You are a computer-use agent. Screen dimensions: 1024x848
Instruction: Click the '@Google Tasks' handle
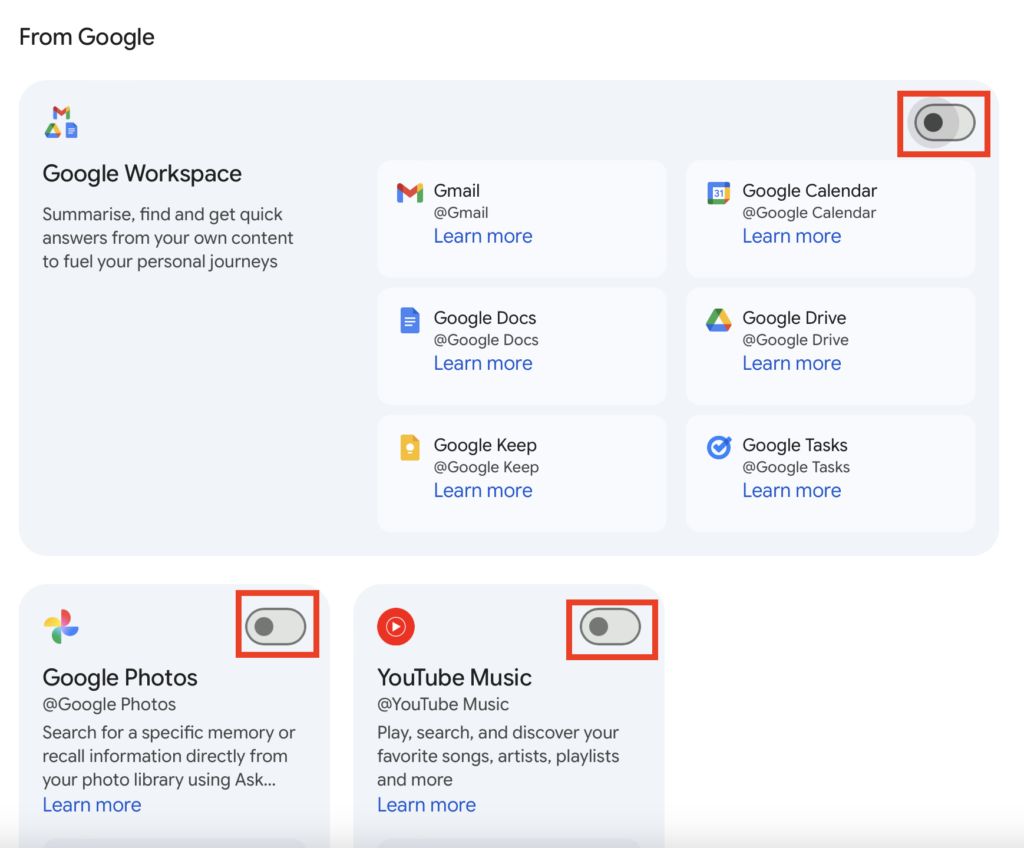(x=796, y=468)
